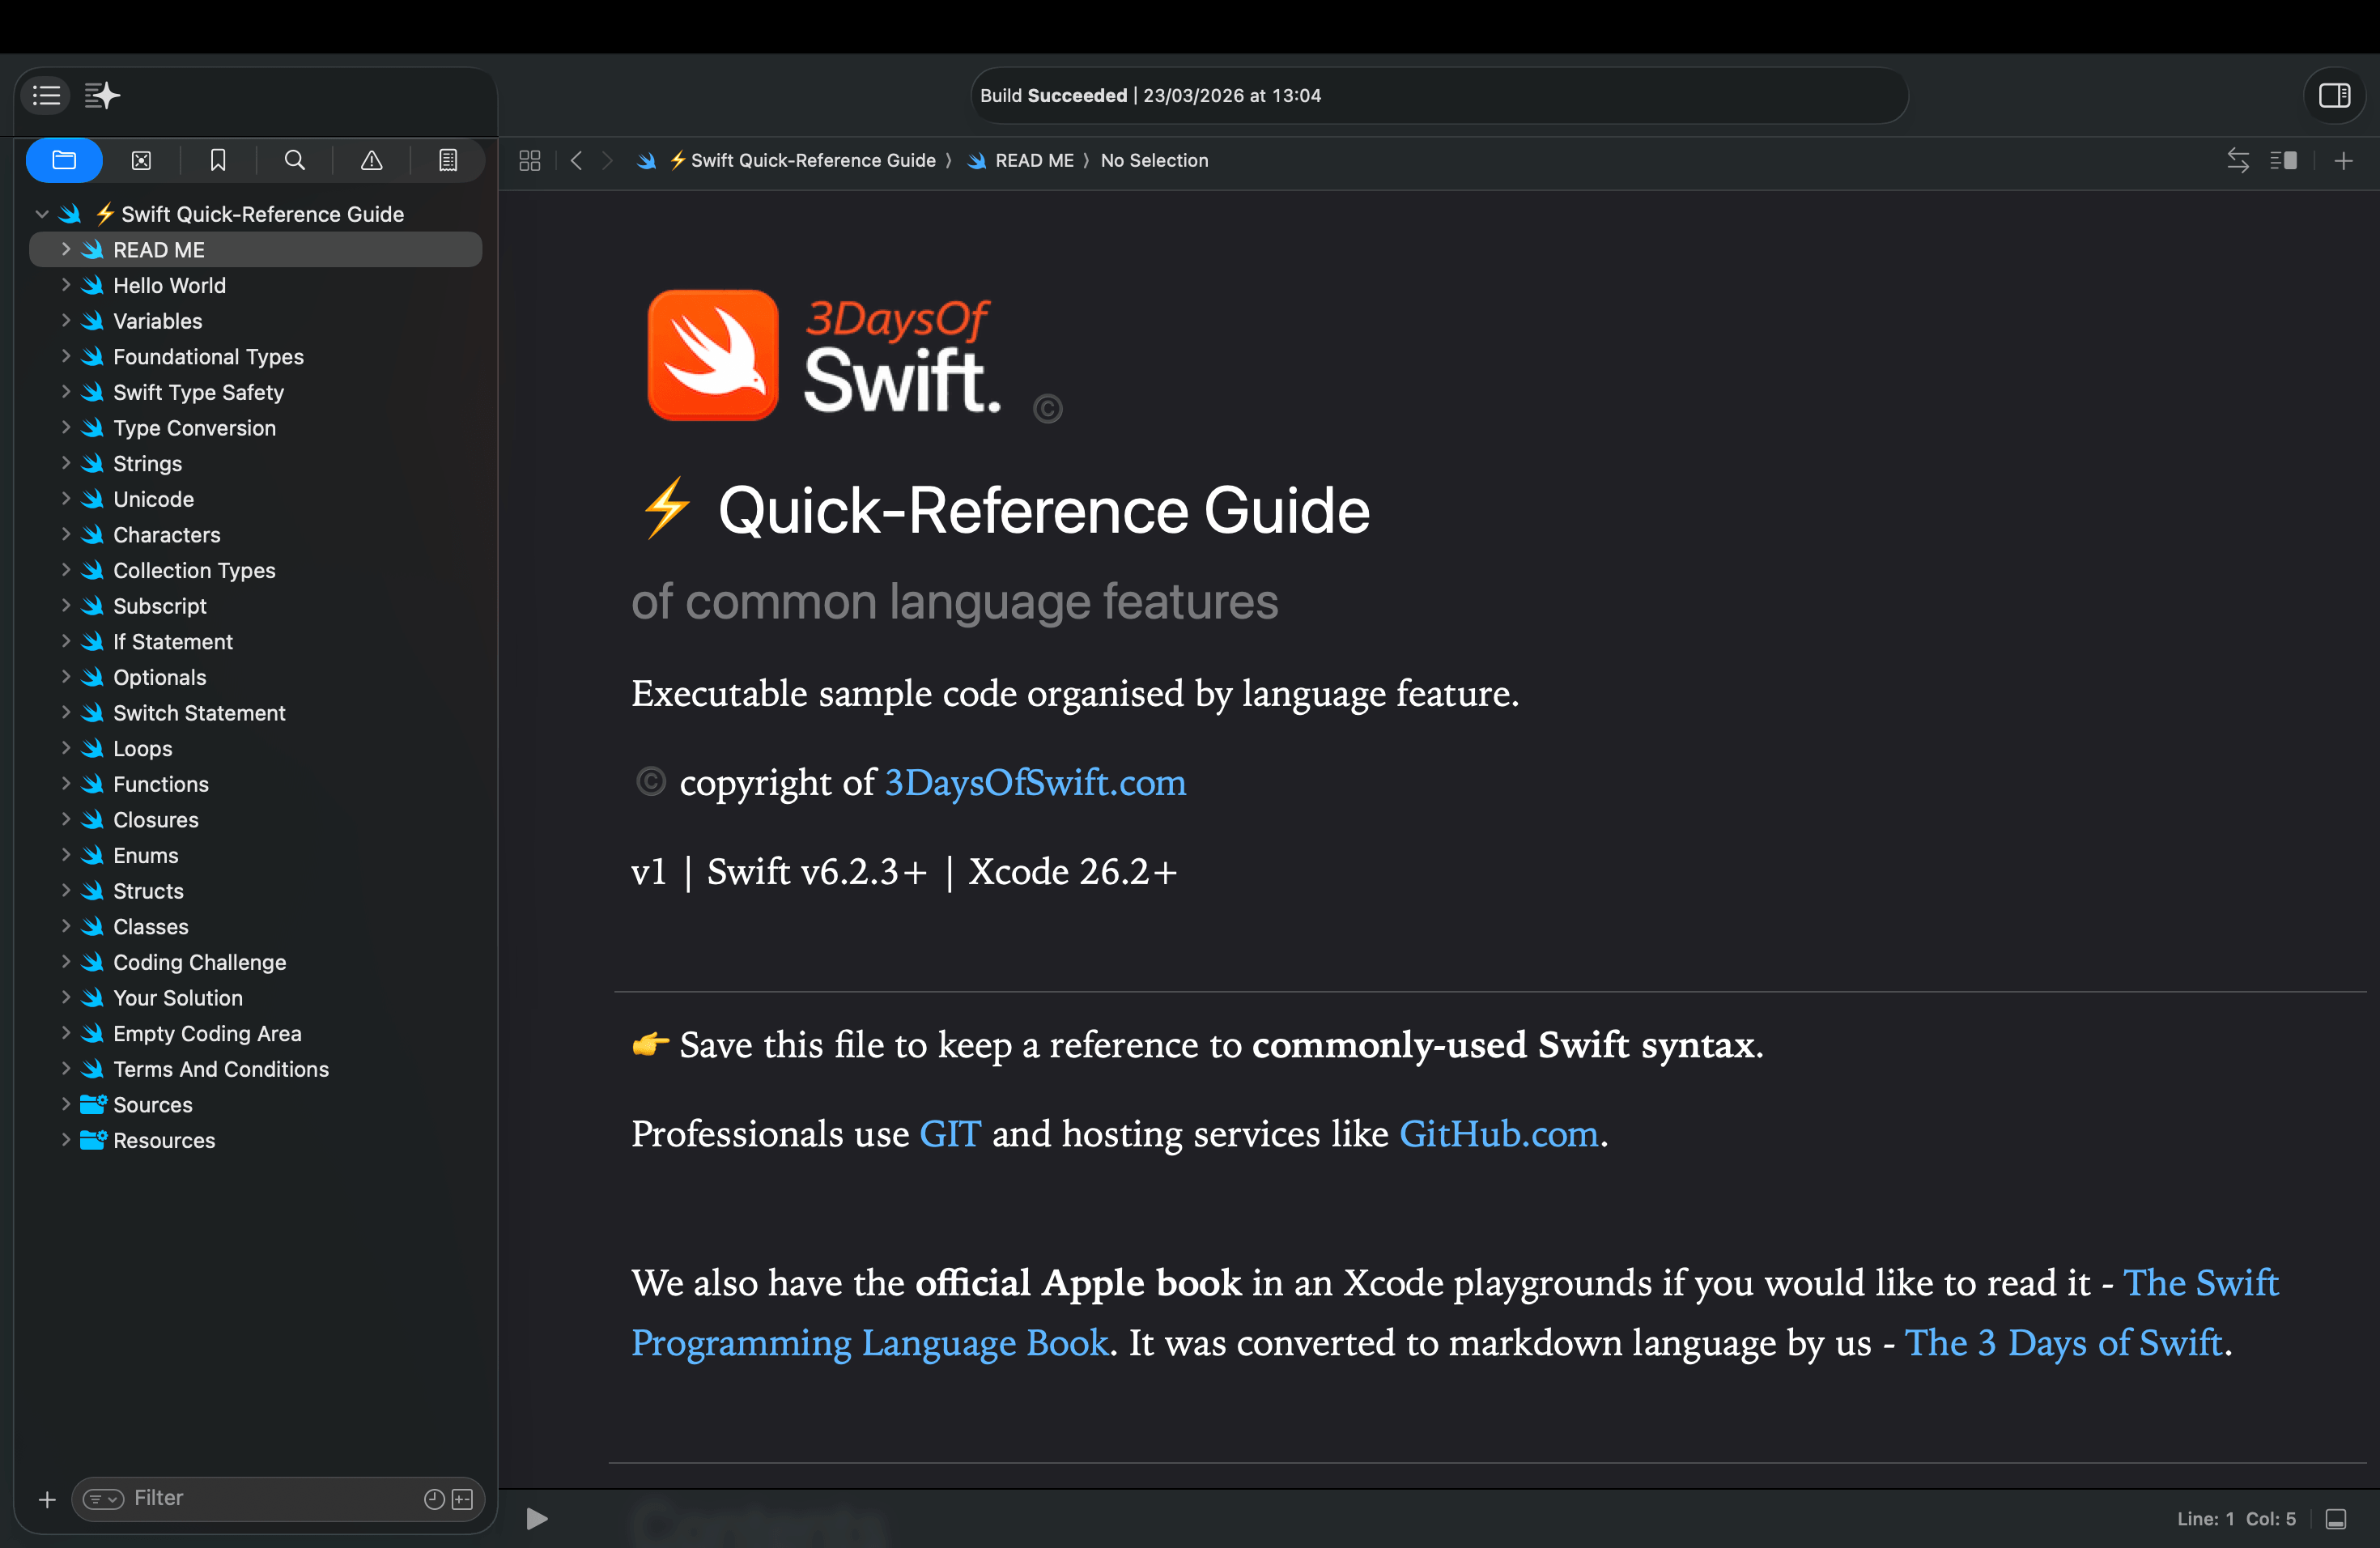This screenshot has width=2380, height=1548.
Task: Open related items grid in jump bar
Action: coord(529,160)
